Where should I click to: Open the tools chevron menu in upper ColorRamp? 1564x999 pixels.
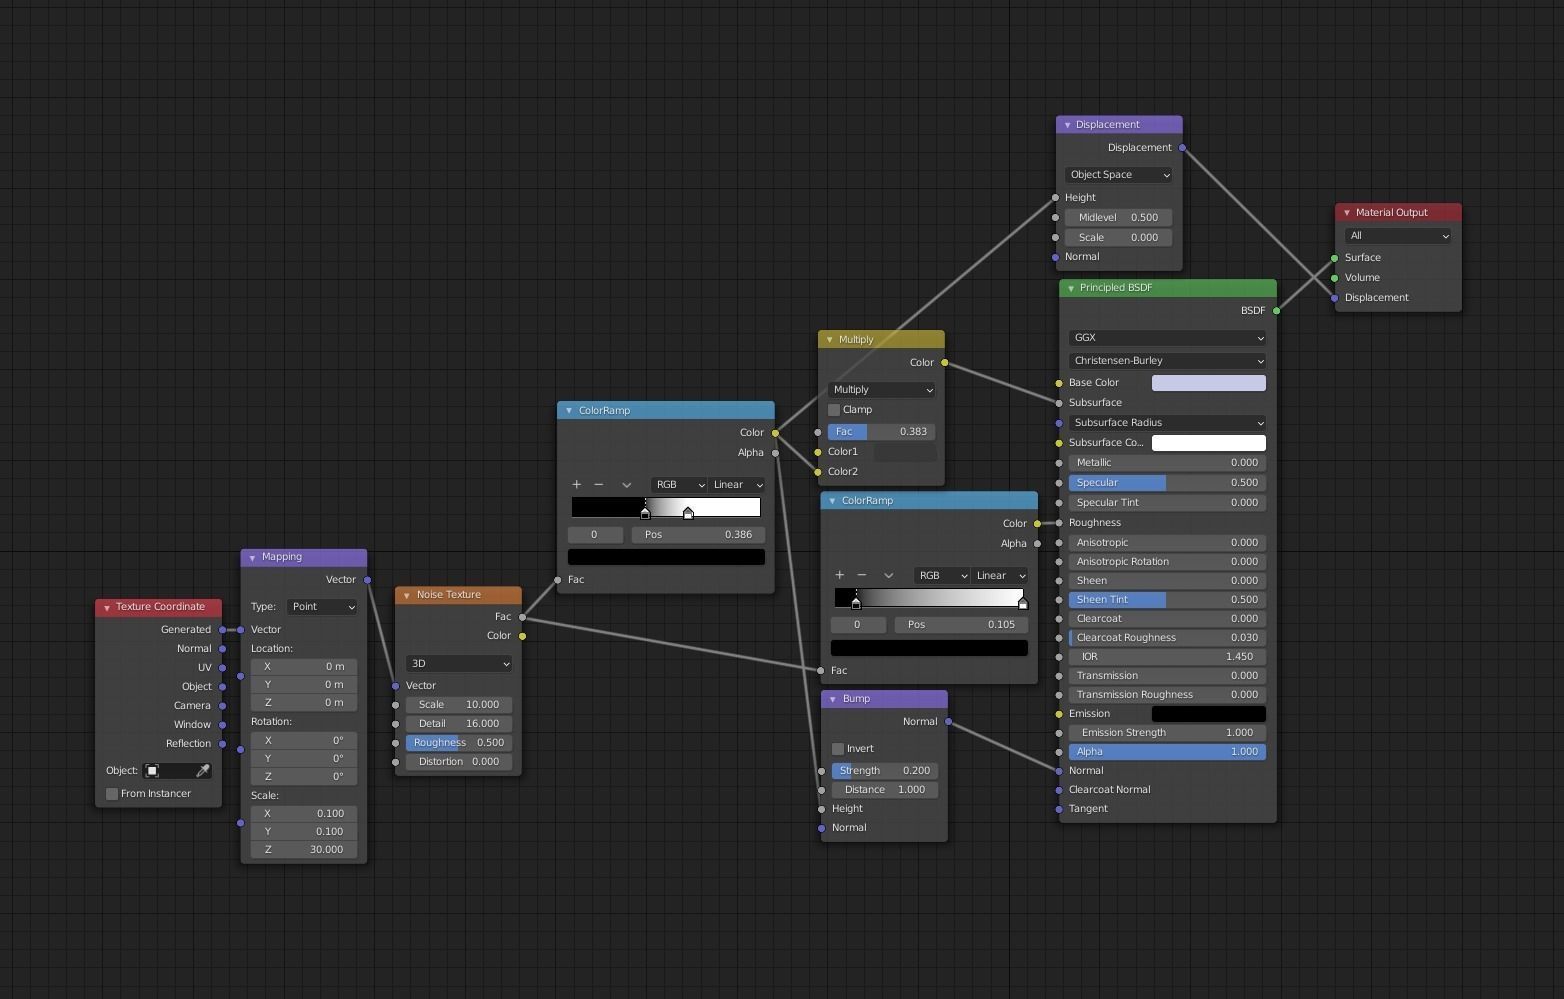pos(627,485)
